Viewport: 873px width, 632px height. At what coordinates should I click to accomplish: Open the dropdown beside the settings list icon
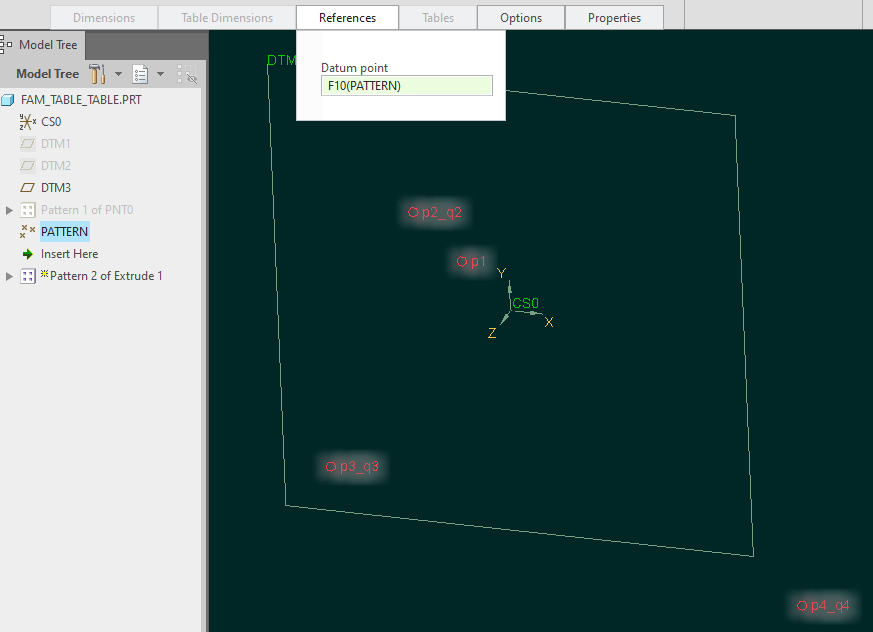tap(159, 74)
